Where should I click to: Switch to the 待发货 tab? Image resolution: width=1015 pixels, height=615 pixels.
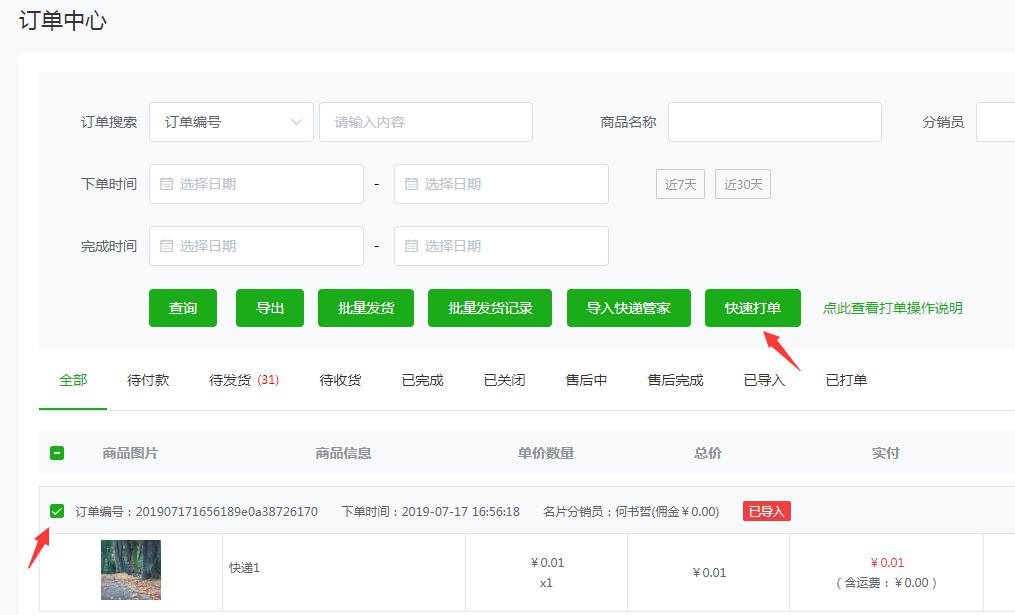(243, 380)
